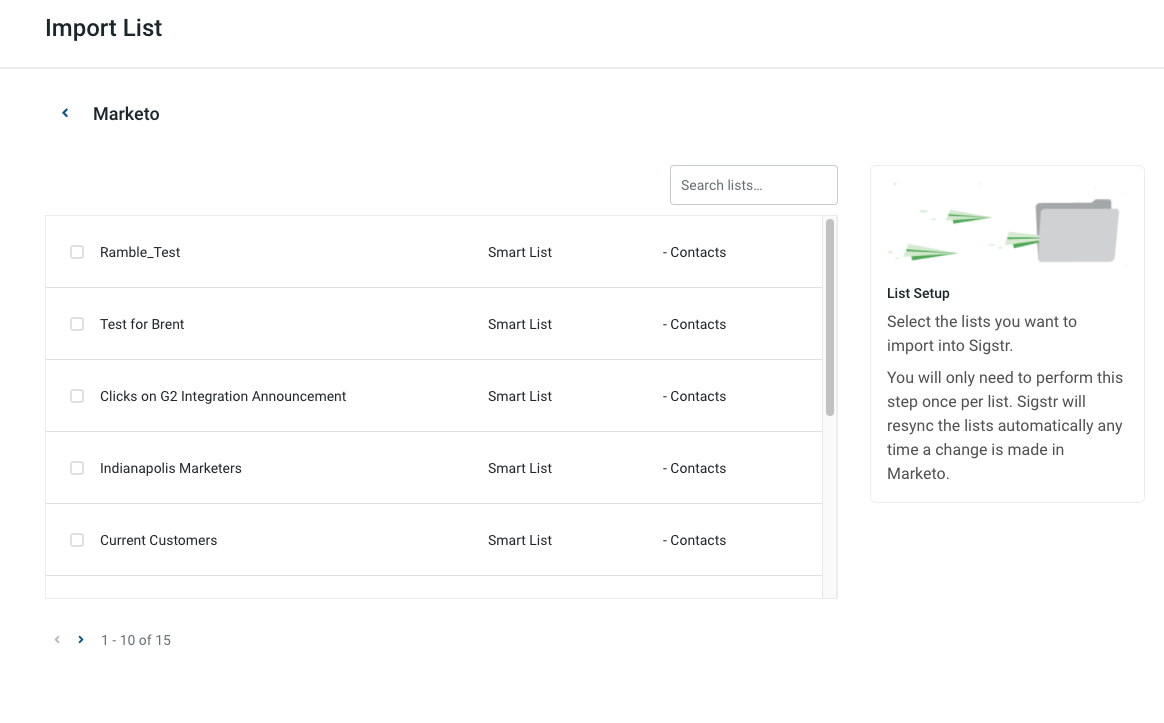Go back using the arrow beside Marketo
This screenshot has height=723, width=1164.
(x=65, y=113)
